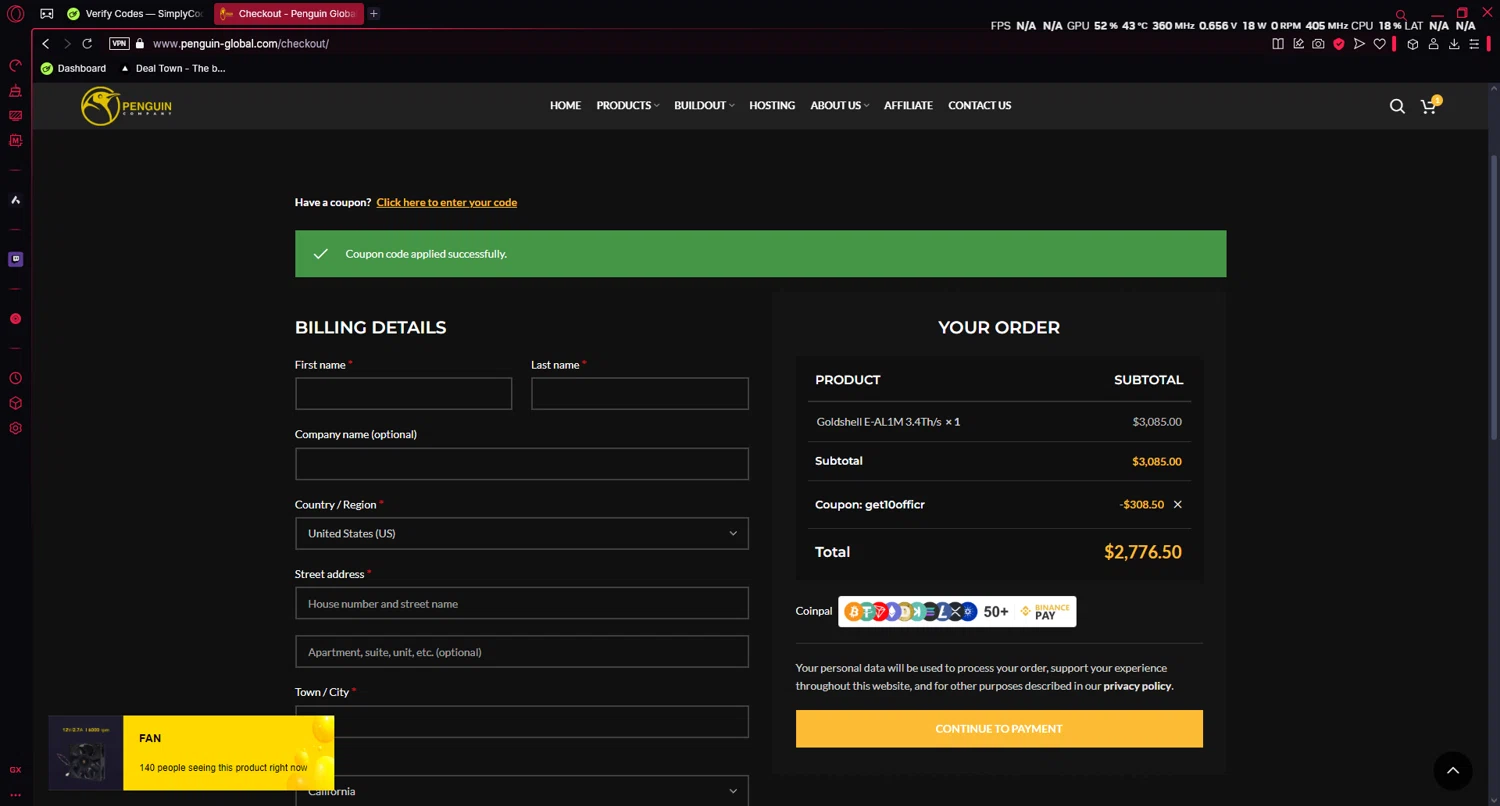Open Extensions cube in the sidebar
Image resolution: width=1500 pixels, height=806 pixels.
[x=15, y=403]
